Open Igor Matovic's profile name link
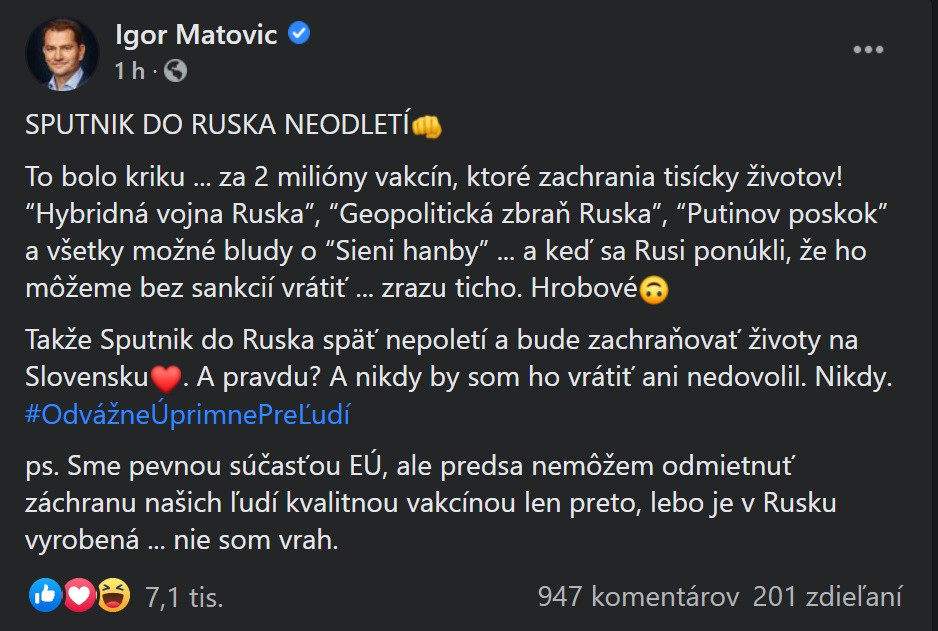The image size is (938, 631). pyautogui.click(x=198, y=35)
